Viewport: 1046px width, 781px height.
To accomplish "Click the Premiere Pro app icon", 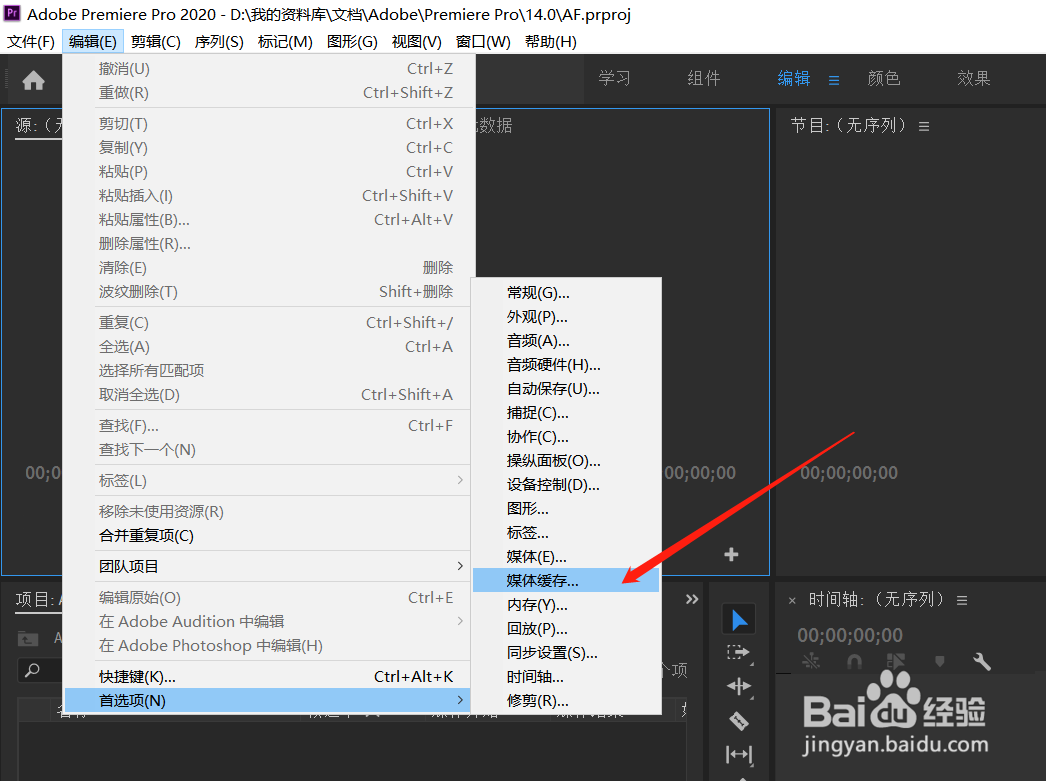I will 12,13.
